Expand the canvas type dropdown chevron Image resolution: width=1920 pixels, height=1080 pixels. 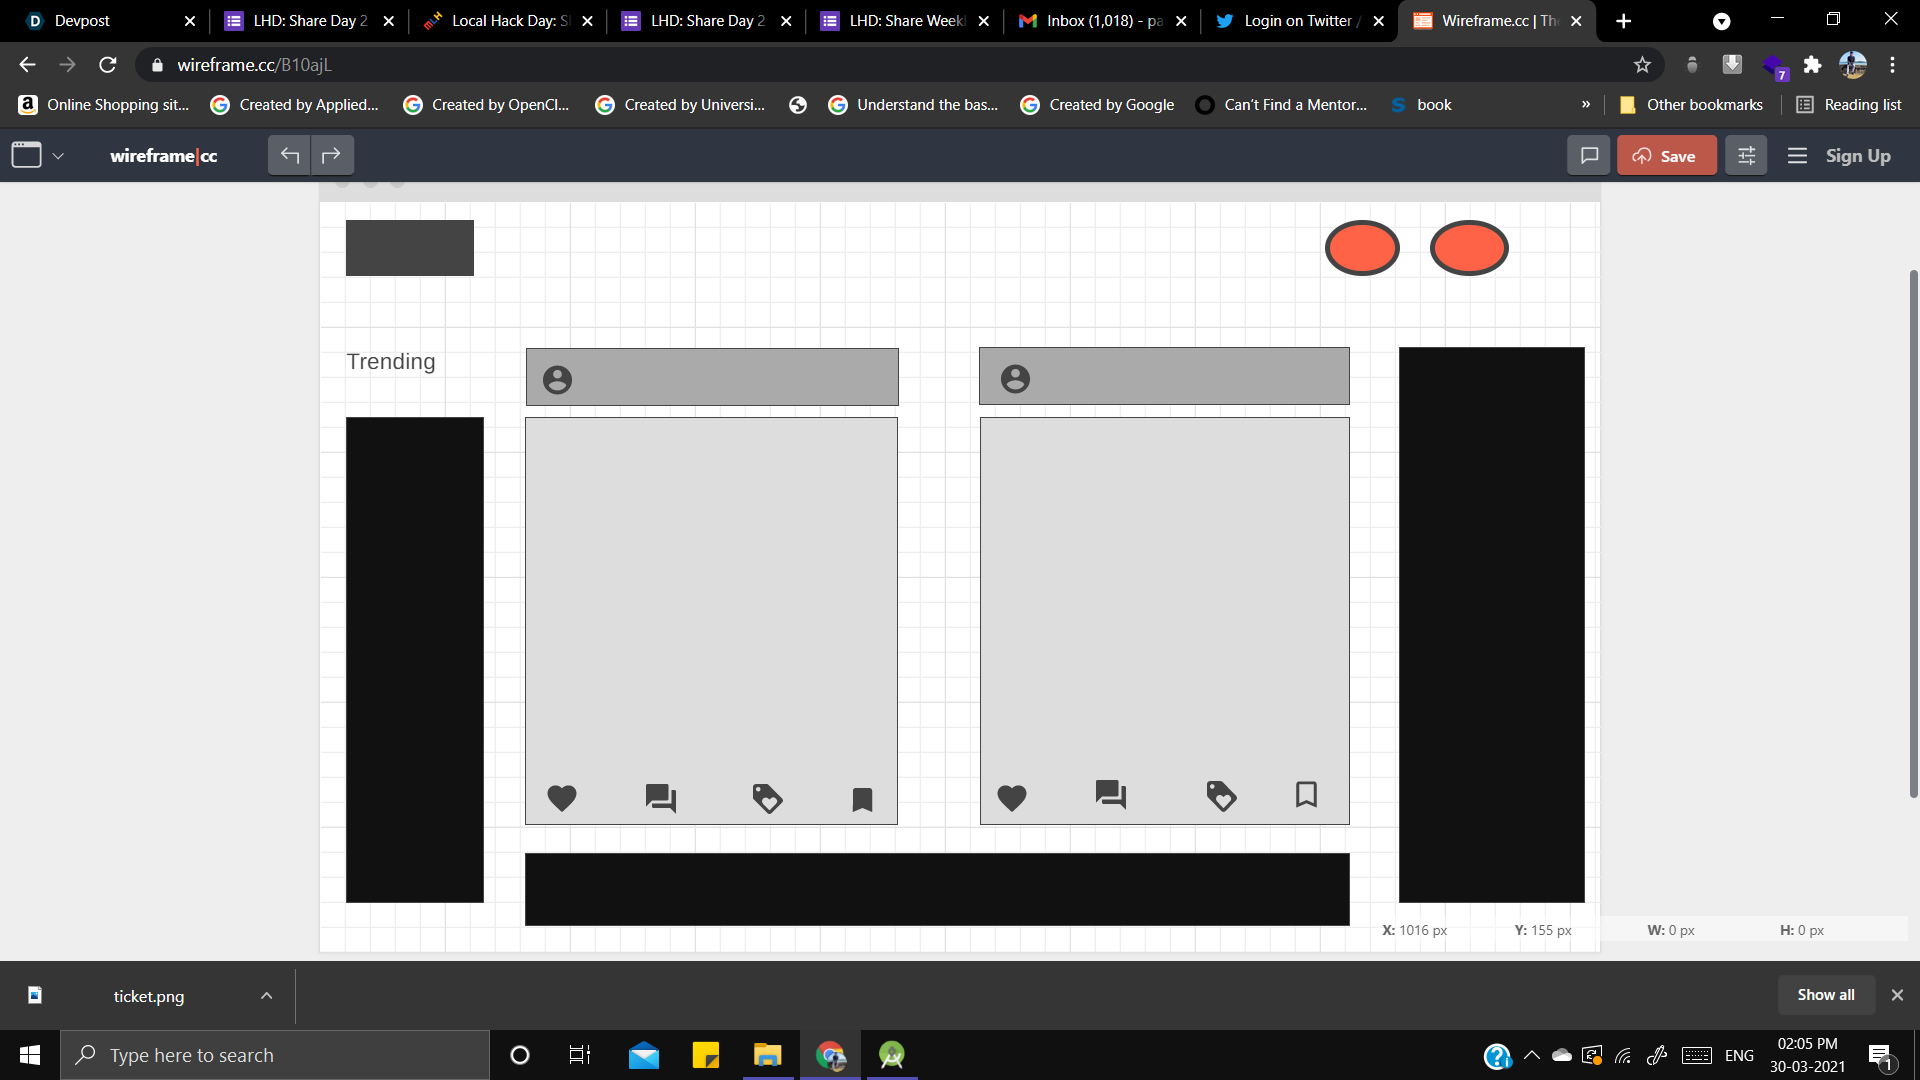(58, 156)
